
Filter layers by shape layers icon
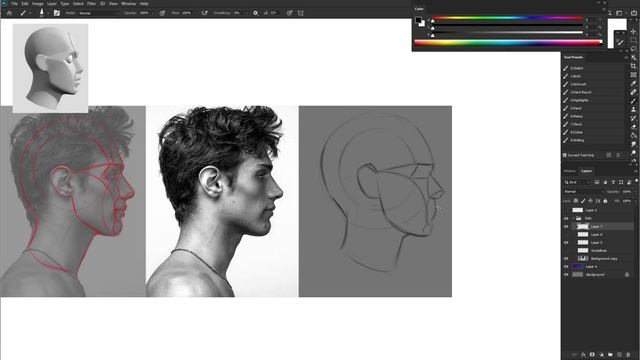point(621,182)
